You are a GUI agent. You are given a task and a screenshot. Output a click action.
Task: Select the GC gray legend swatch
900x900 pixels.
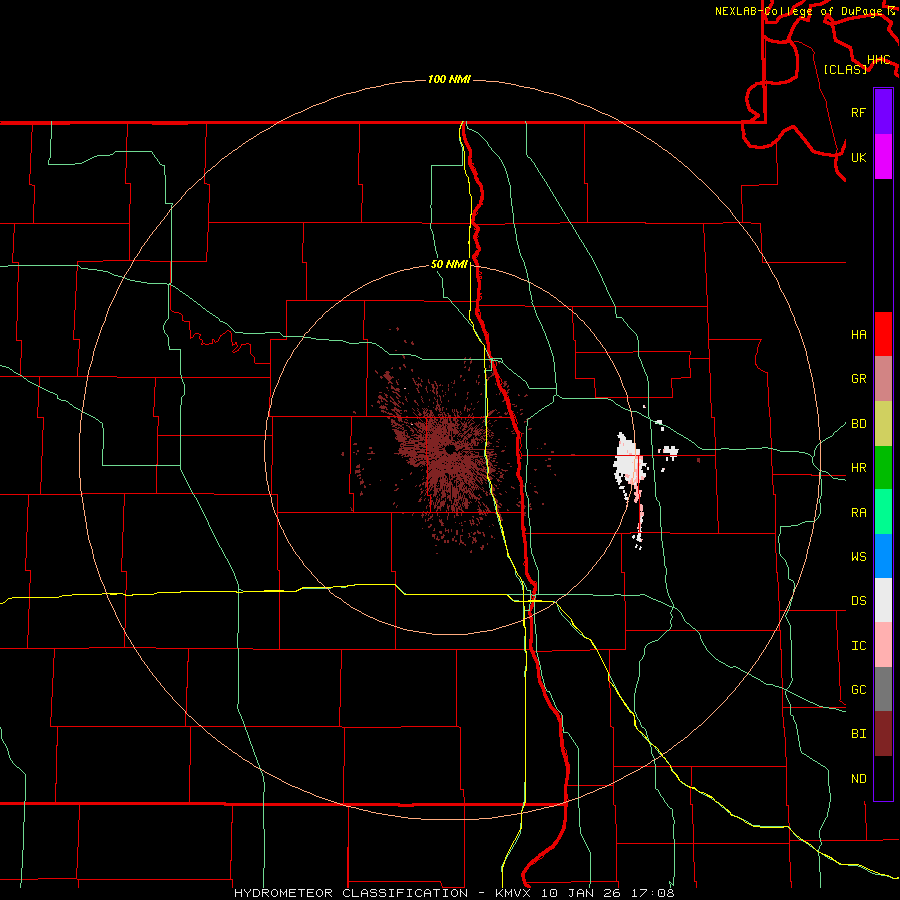tap(883, 689)
